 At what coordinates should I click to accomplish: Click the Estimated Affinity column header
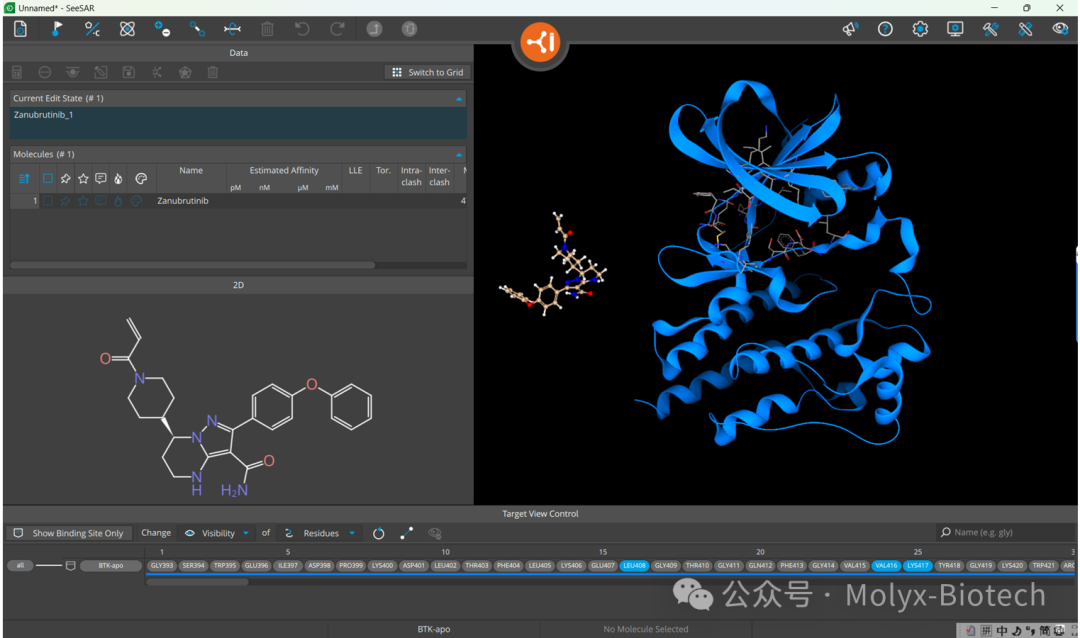[284, 170]
